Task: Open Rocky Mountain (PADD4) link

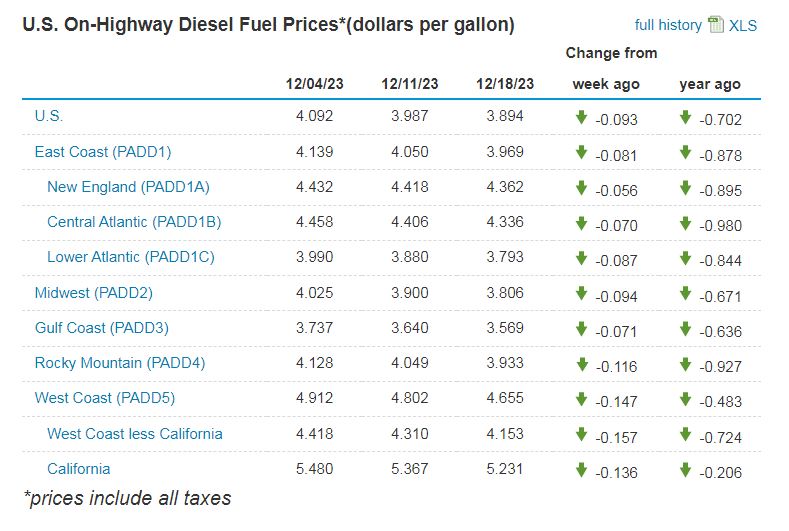Action: click(x=120, y=363)
